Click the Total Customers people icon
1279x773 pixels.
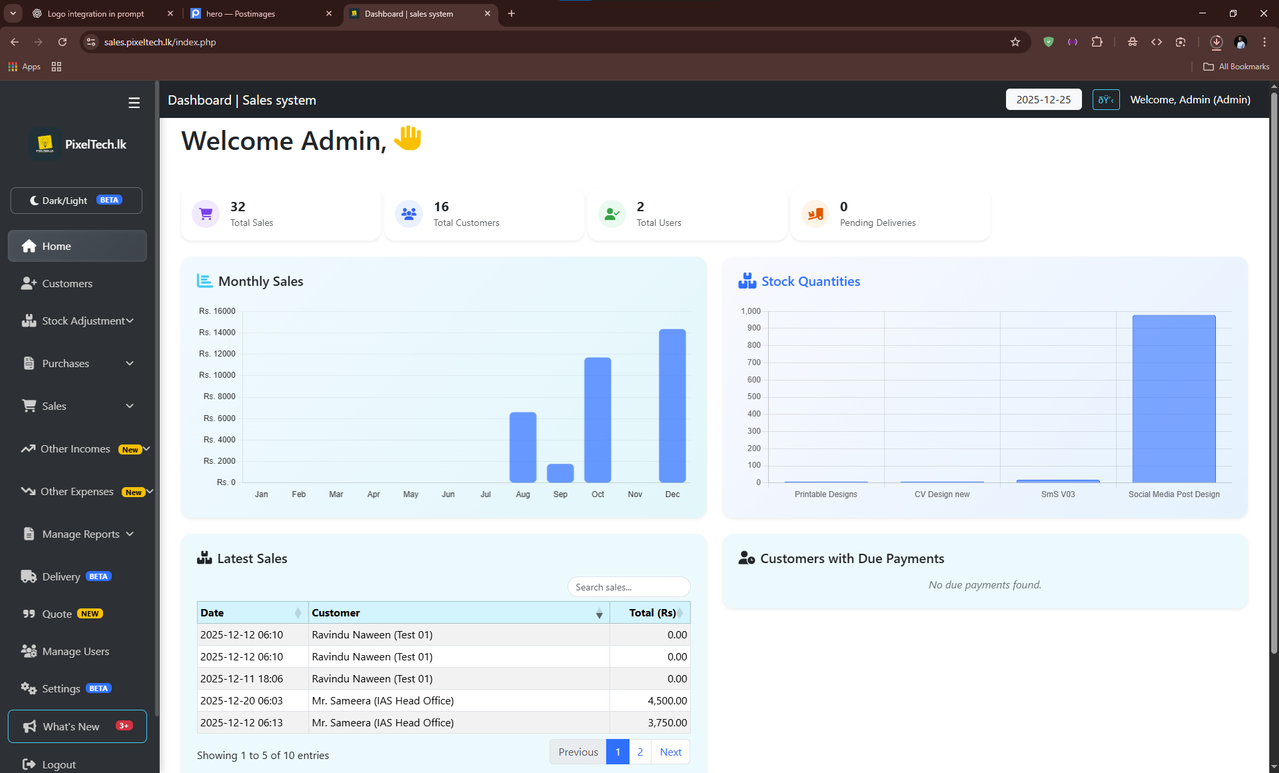[x=409, y=213]
